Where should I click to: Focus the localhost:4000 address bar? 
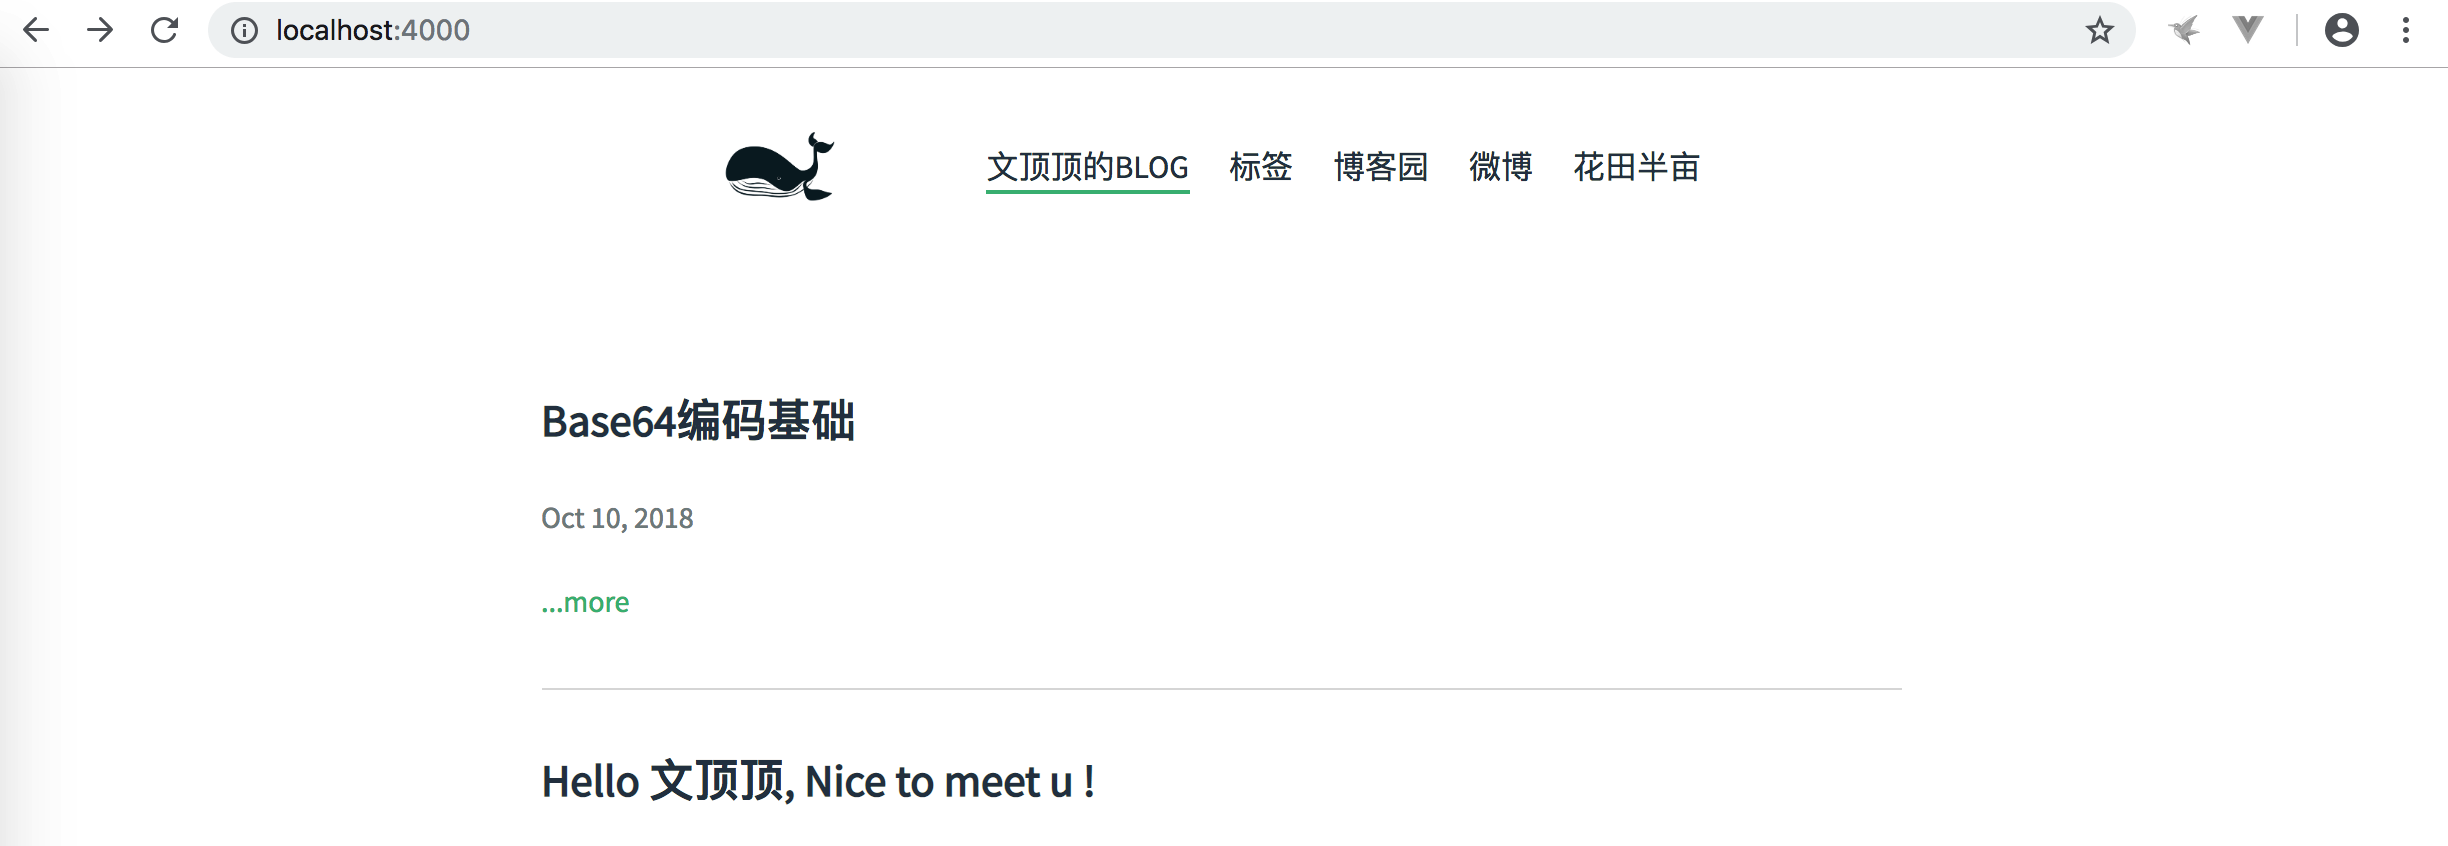[1170, 30]
